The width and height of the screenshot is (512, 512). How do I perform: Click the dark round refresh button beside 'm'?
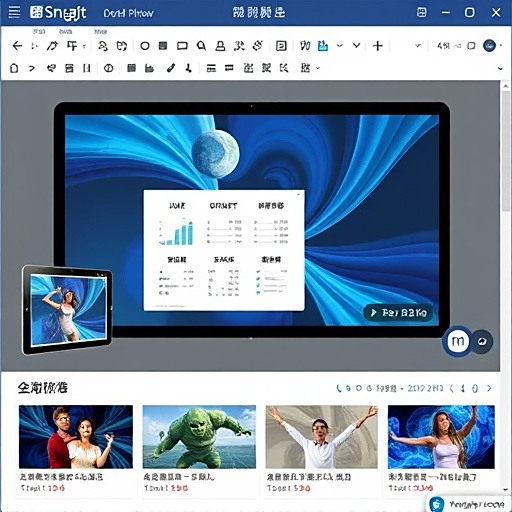482,341
